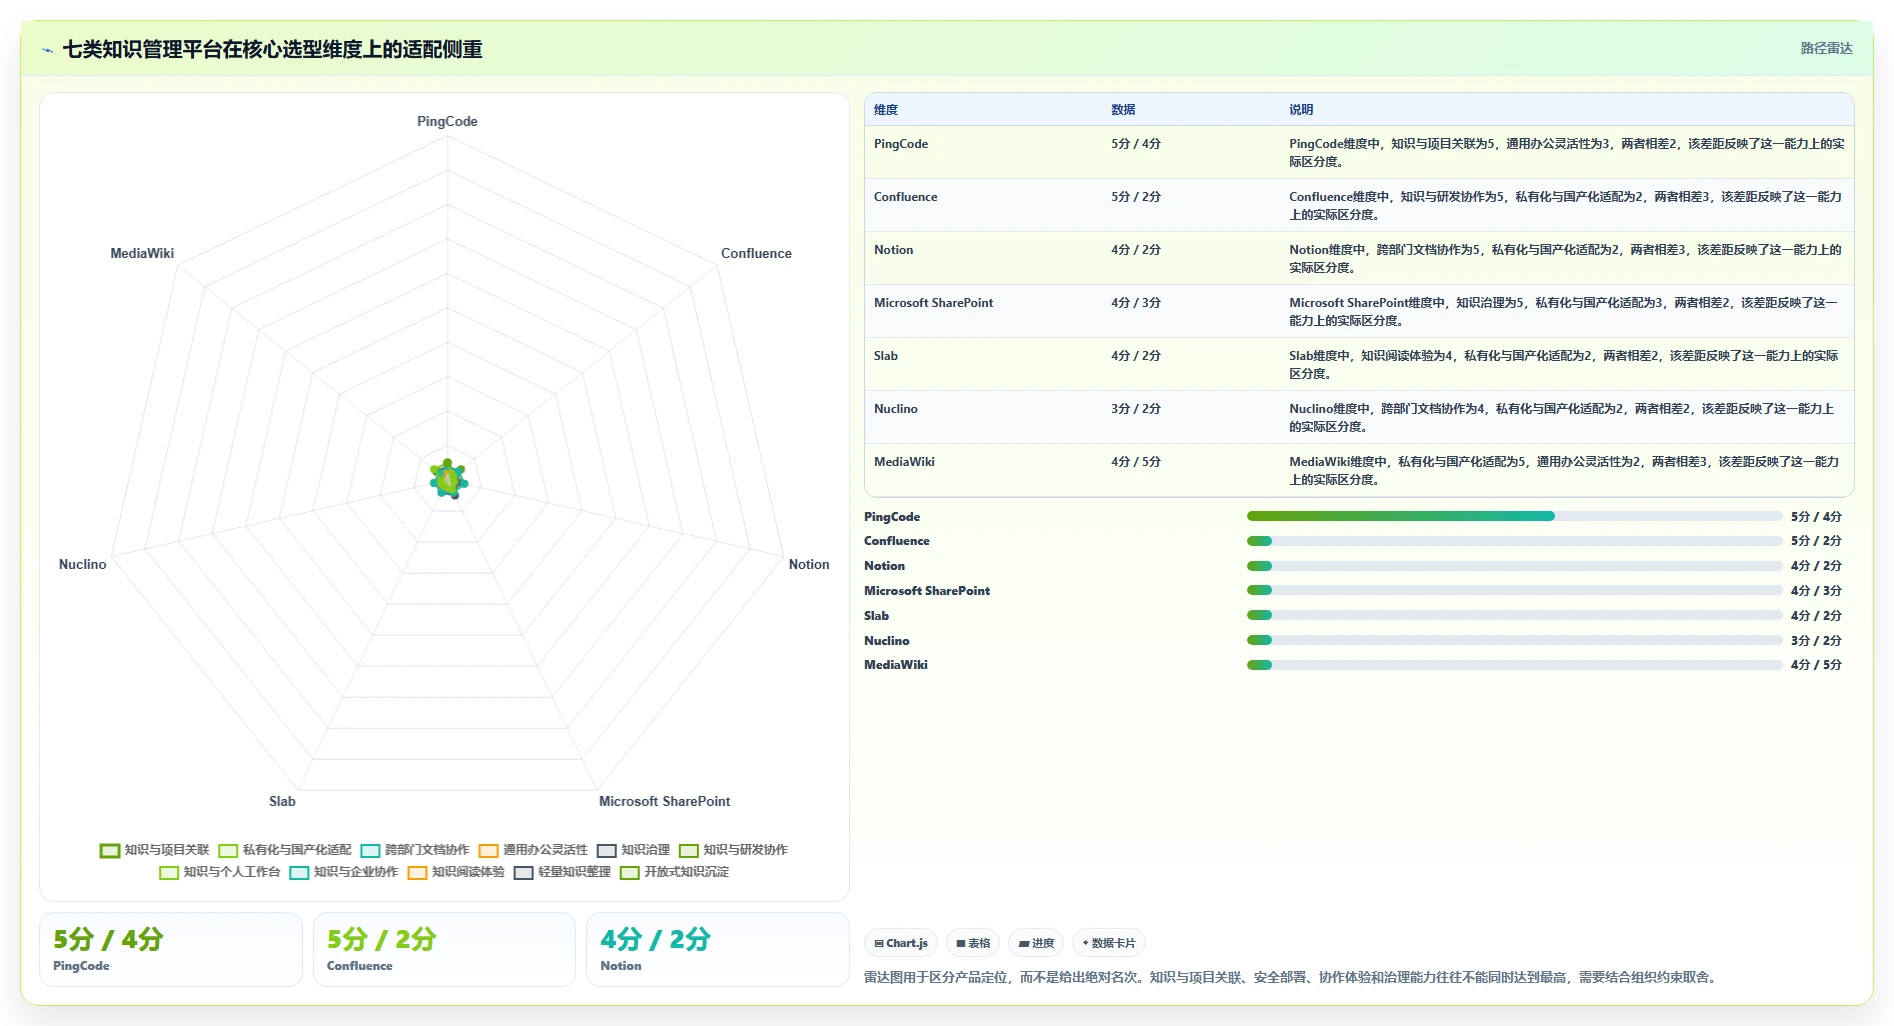Click the Chart.js chip
This screenshot has width=1894, height=1026.
[901, 943]
